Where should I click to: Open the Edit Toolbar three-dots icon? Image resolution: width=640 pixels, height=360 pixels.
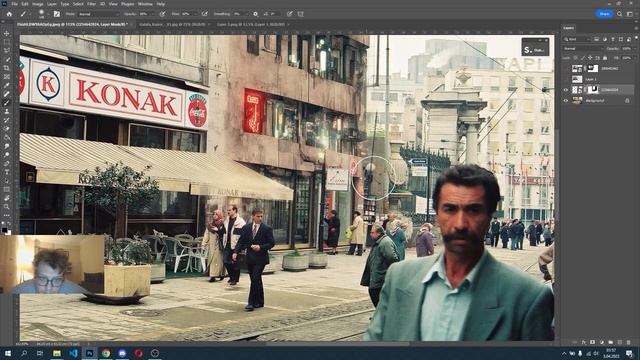pyautogui.click(x=7, y=215)
